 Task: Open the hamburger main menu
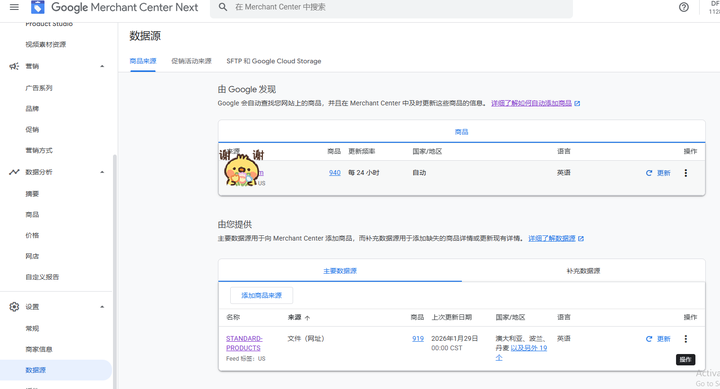(x=14, y=7)
